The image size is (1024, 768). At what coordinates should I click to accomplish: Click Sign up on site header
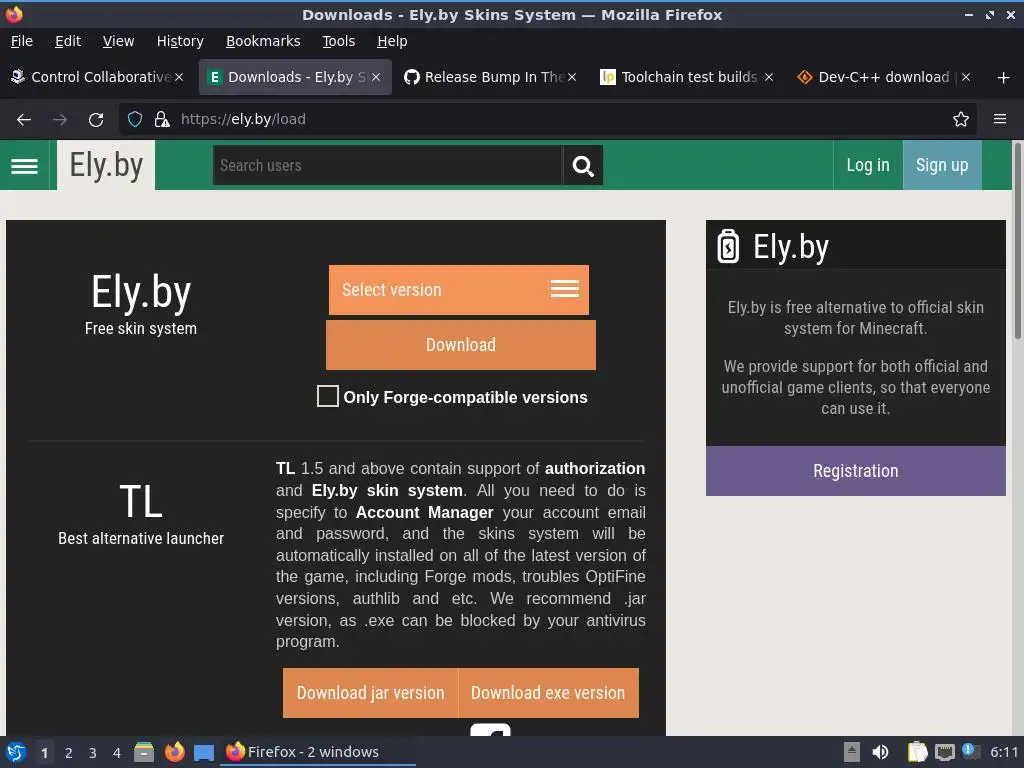coord(942,165)
